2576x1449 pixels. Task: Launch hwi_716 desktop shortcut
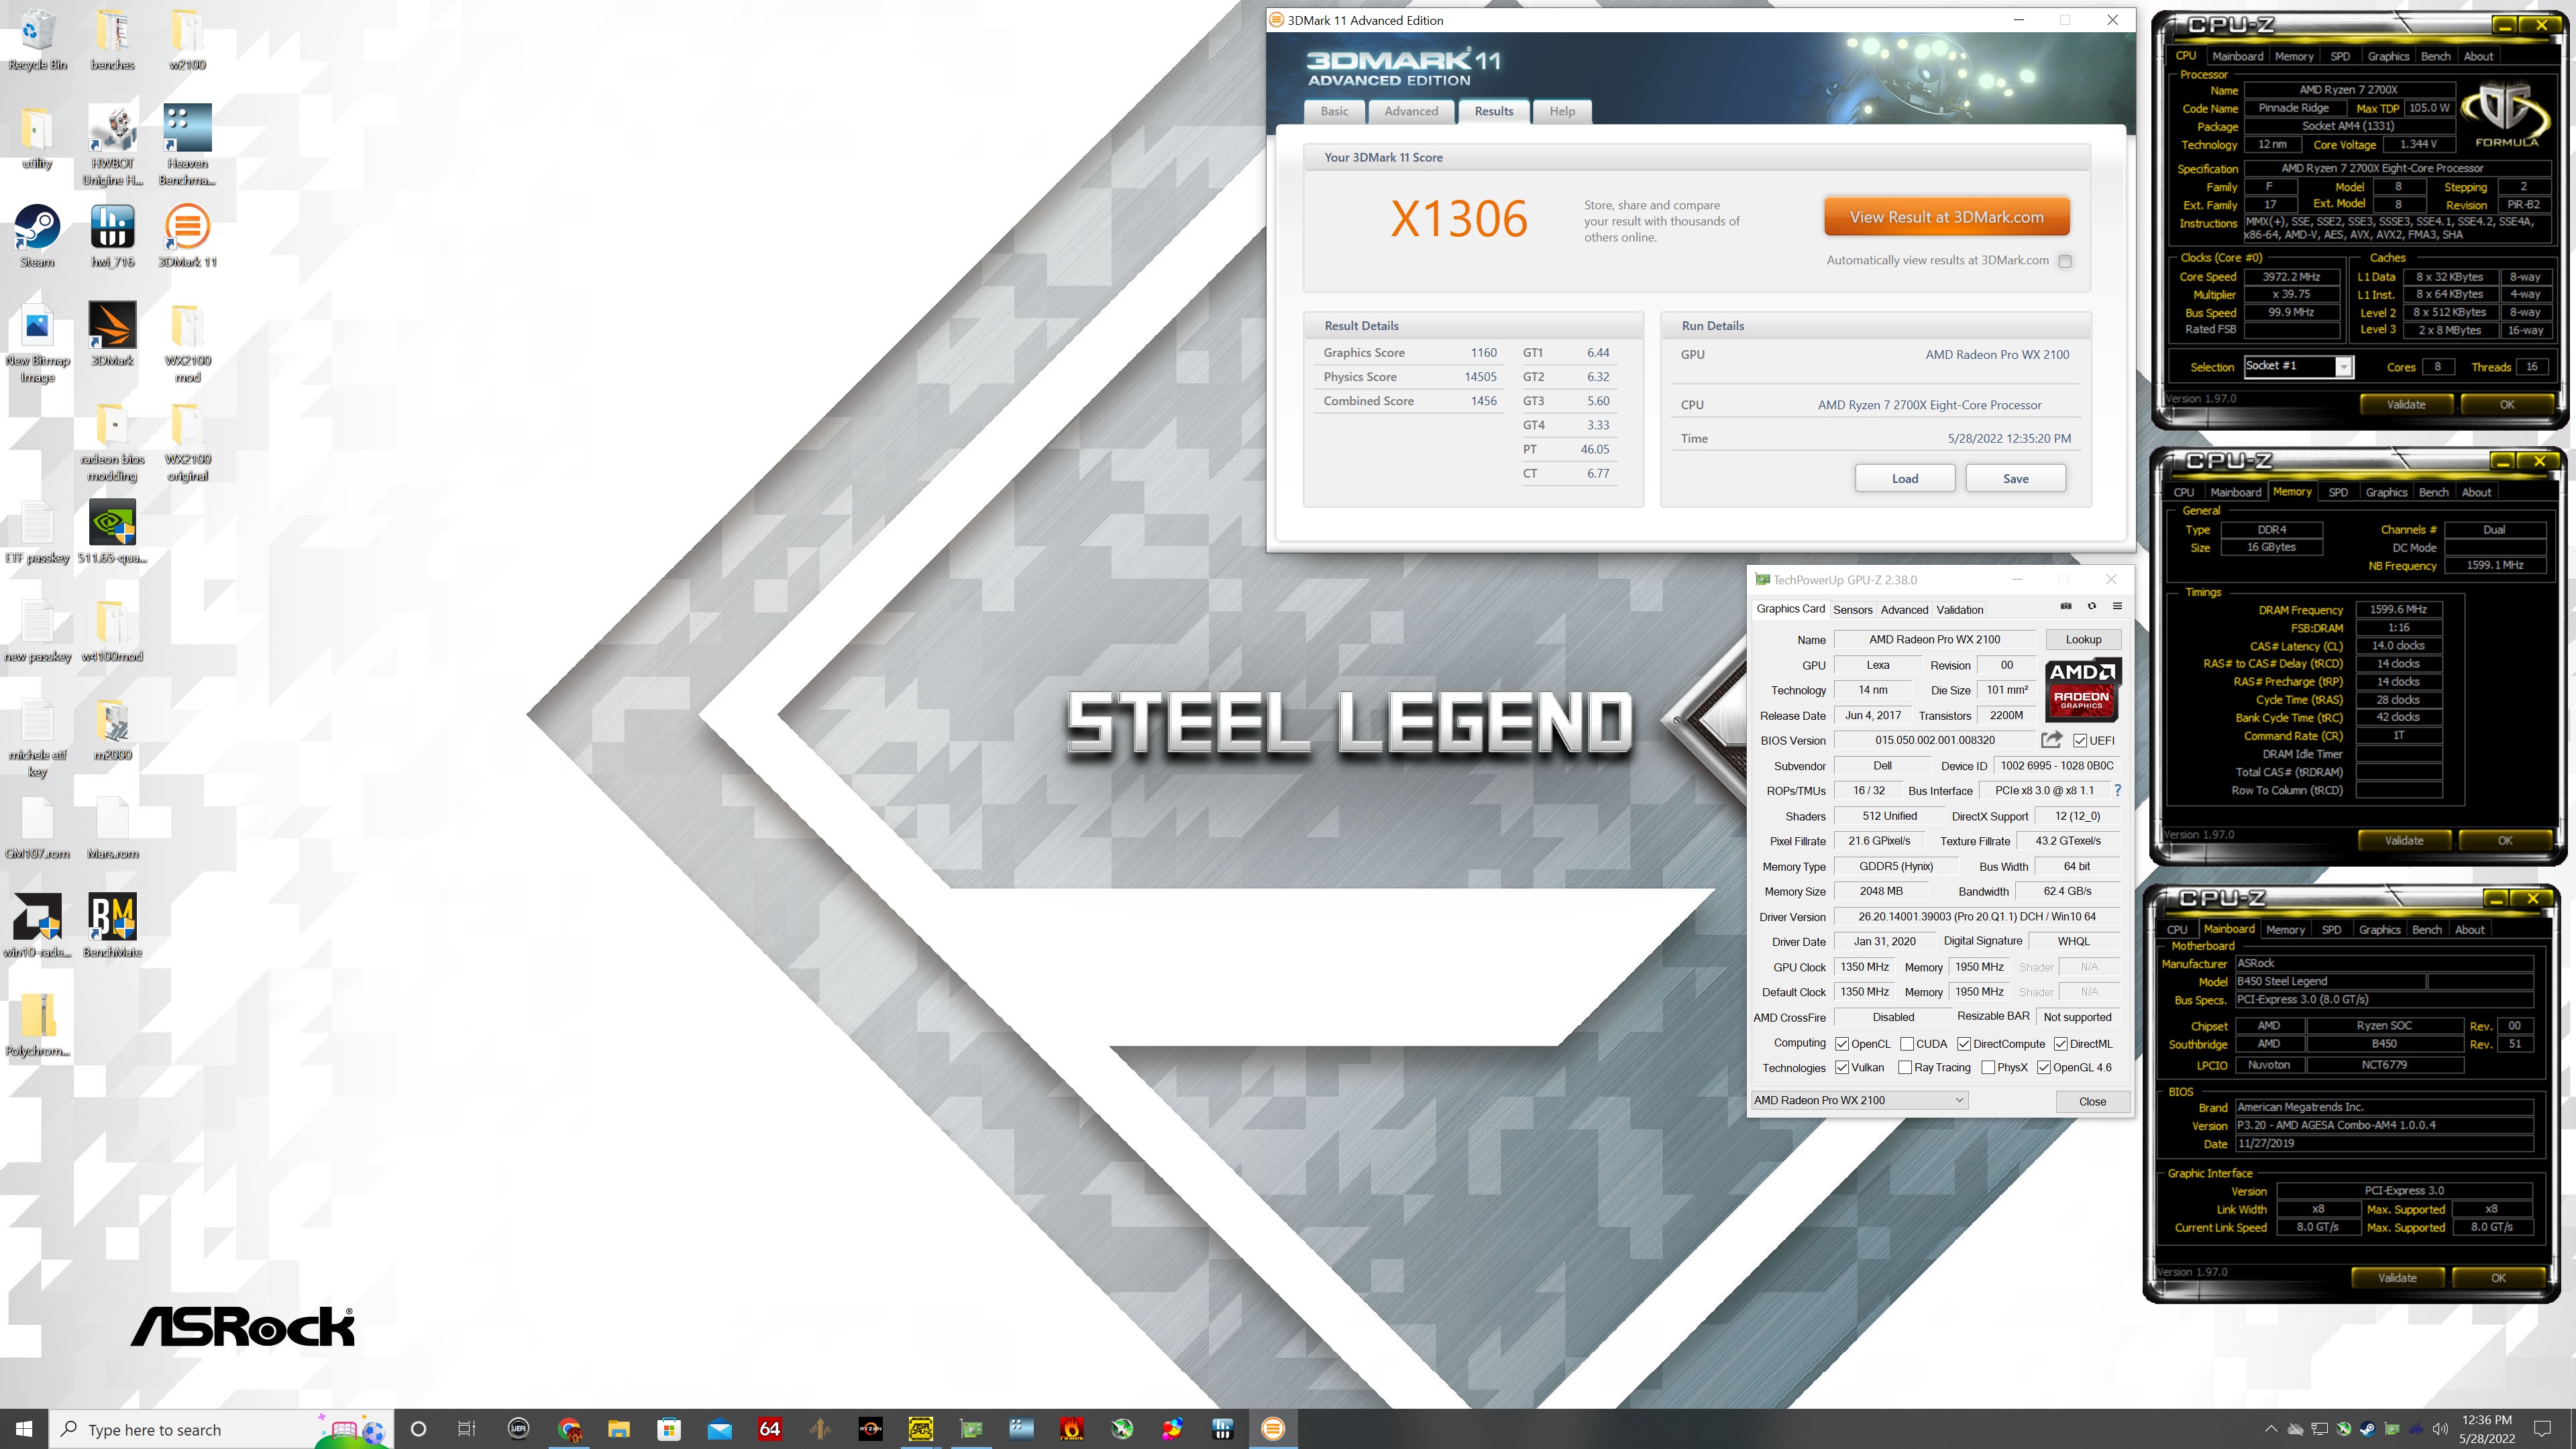pos(112,236)
